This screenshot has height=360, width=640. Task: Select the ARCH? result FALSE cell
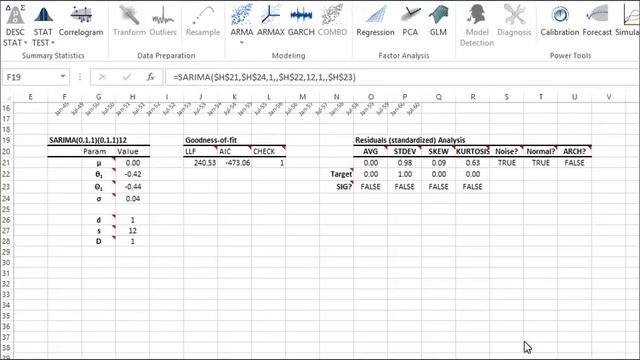coord(574,162)
